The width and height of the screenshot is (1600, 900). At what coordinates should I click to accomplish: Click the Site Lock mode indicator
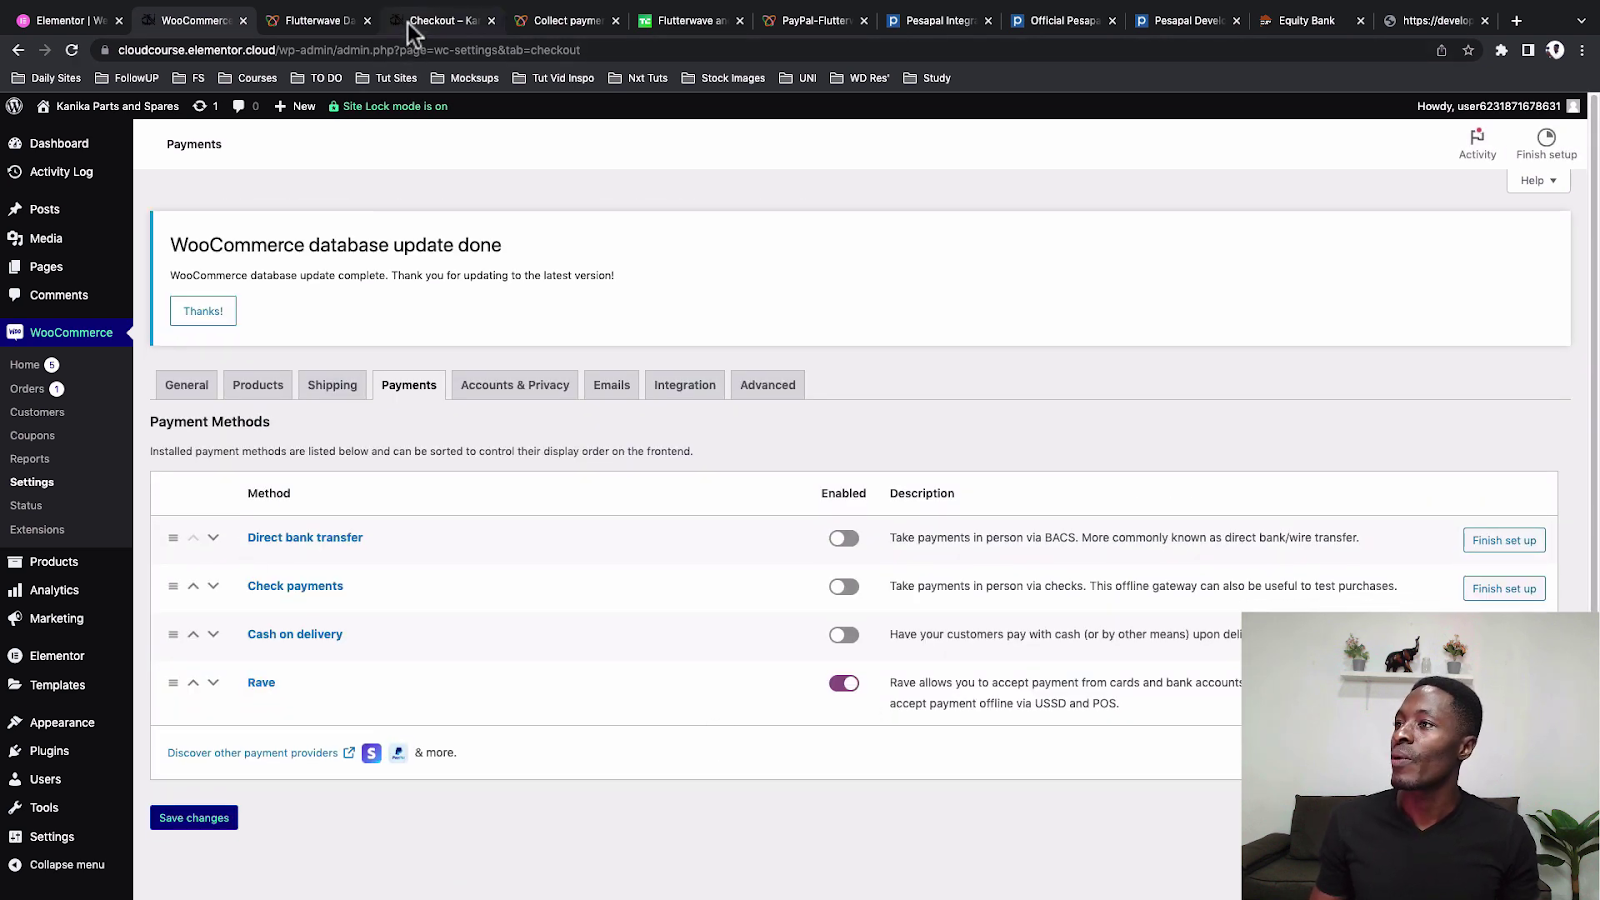coord(388,106)
